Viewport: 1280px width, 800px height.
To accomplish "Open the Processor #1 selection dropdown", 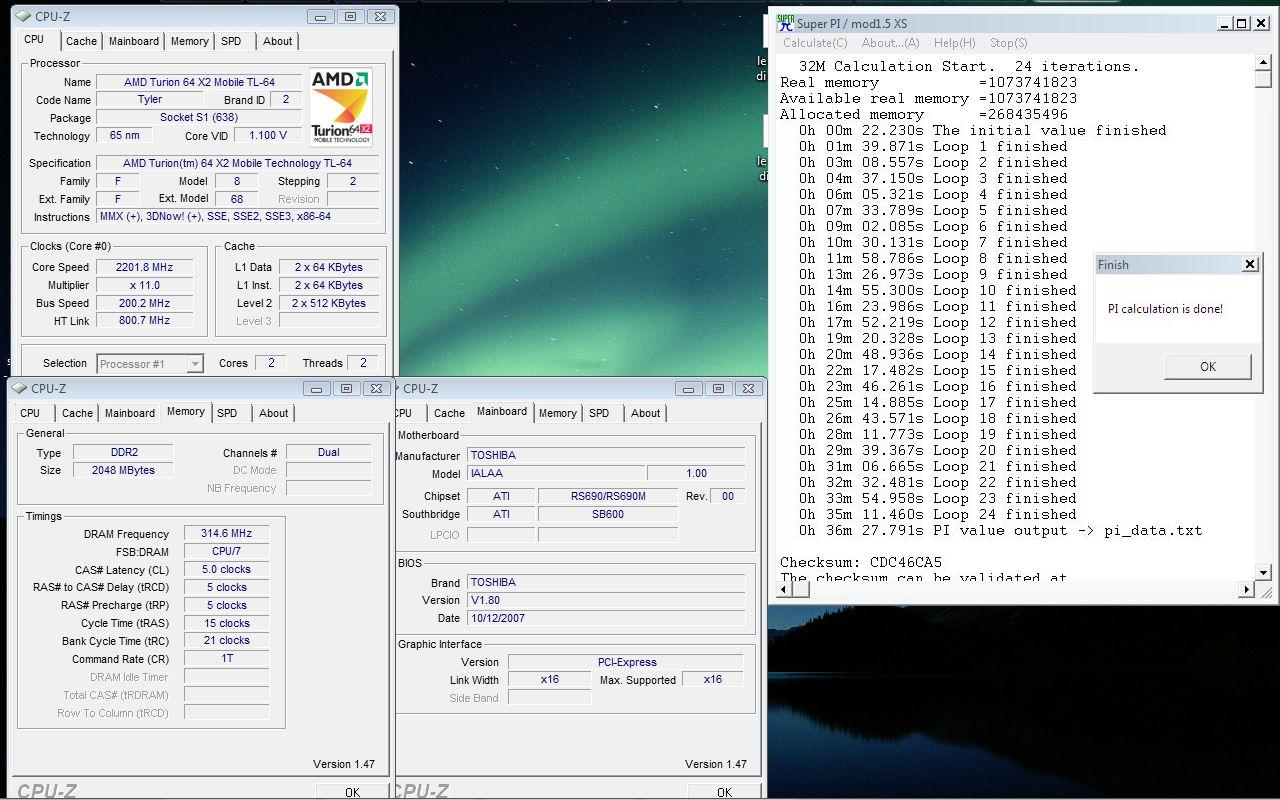I will [150, 364].
